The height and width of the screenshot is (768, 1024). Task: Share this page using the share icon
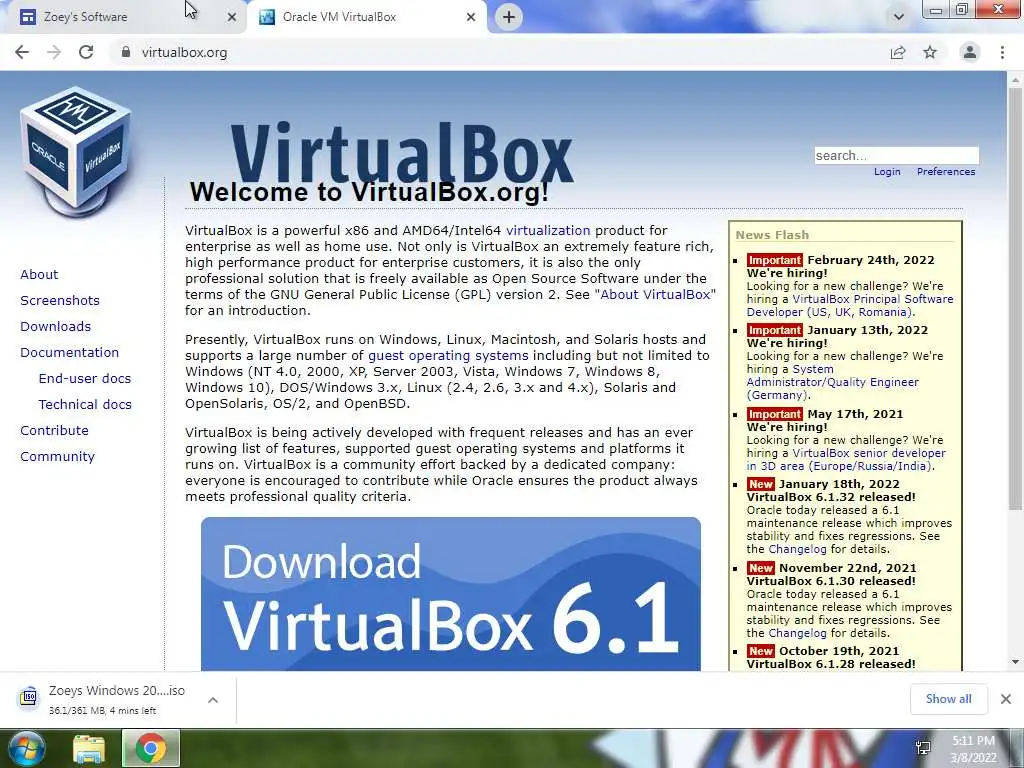pos(898,52)
